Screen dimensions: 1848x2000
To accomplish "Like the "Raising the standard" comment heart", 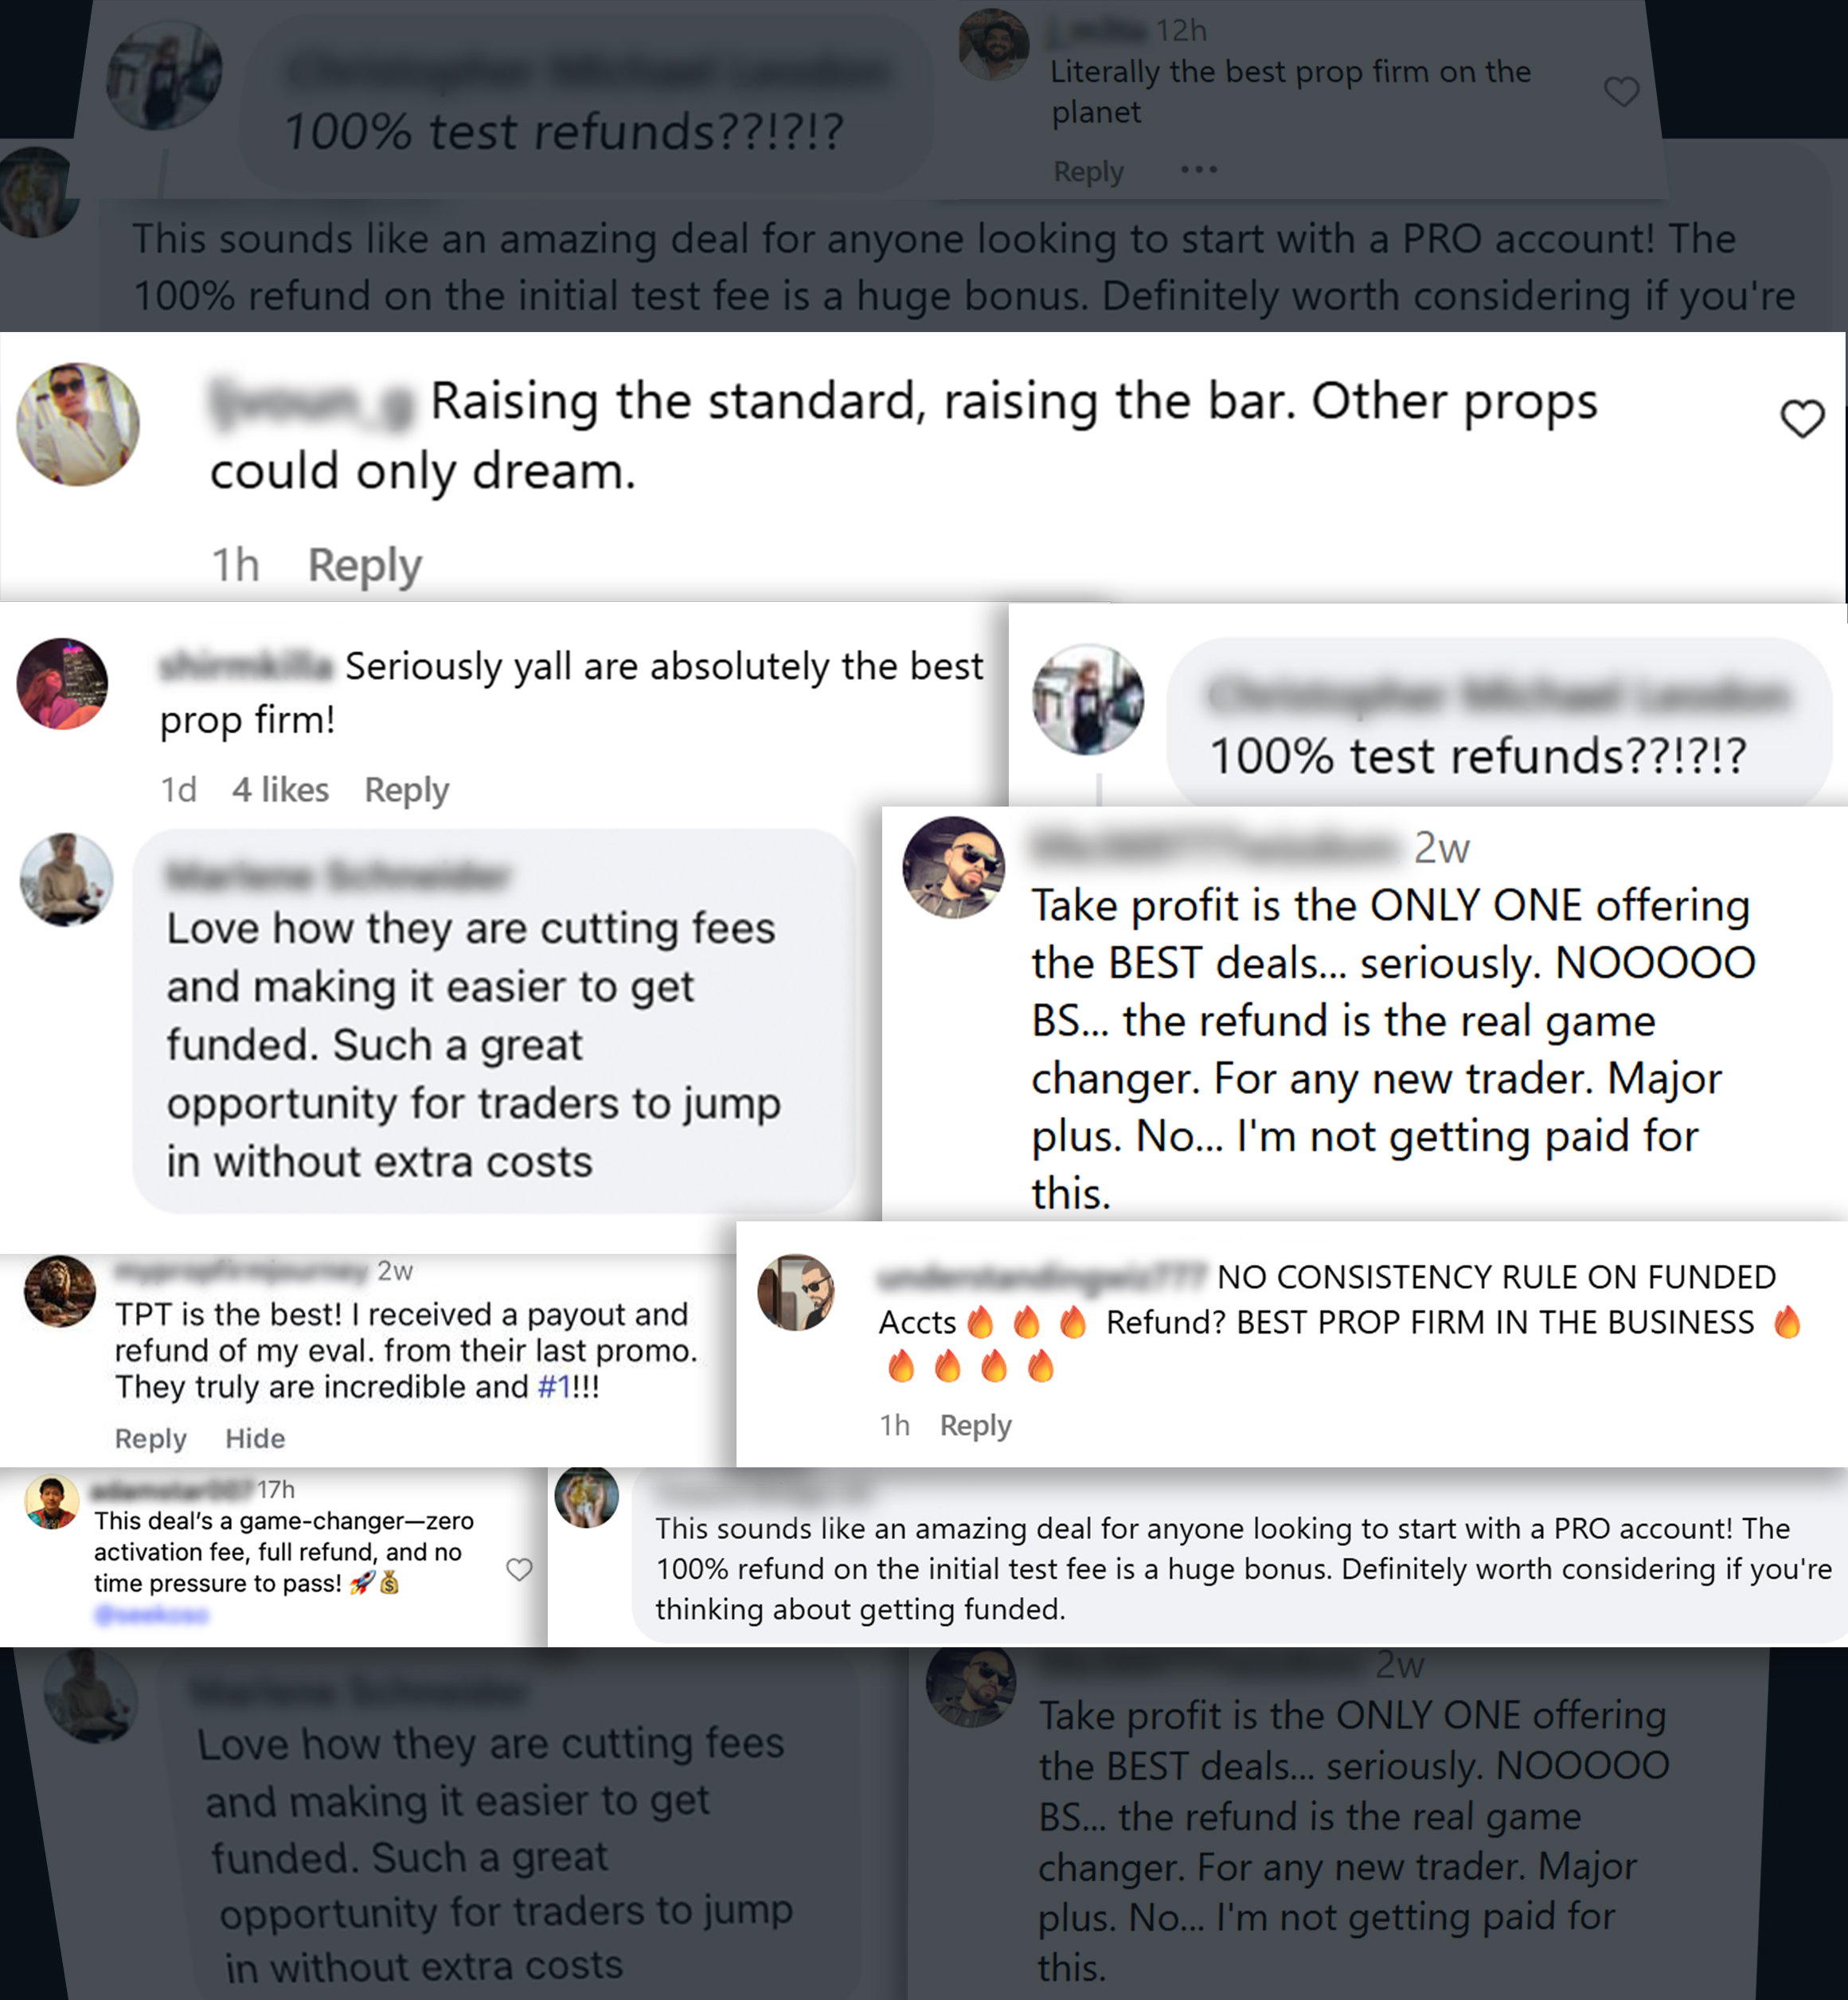I will [1802, 418].
